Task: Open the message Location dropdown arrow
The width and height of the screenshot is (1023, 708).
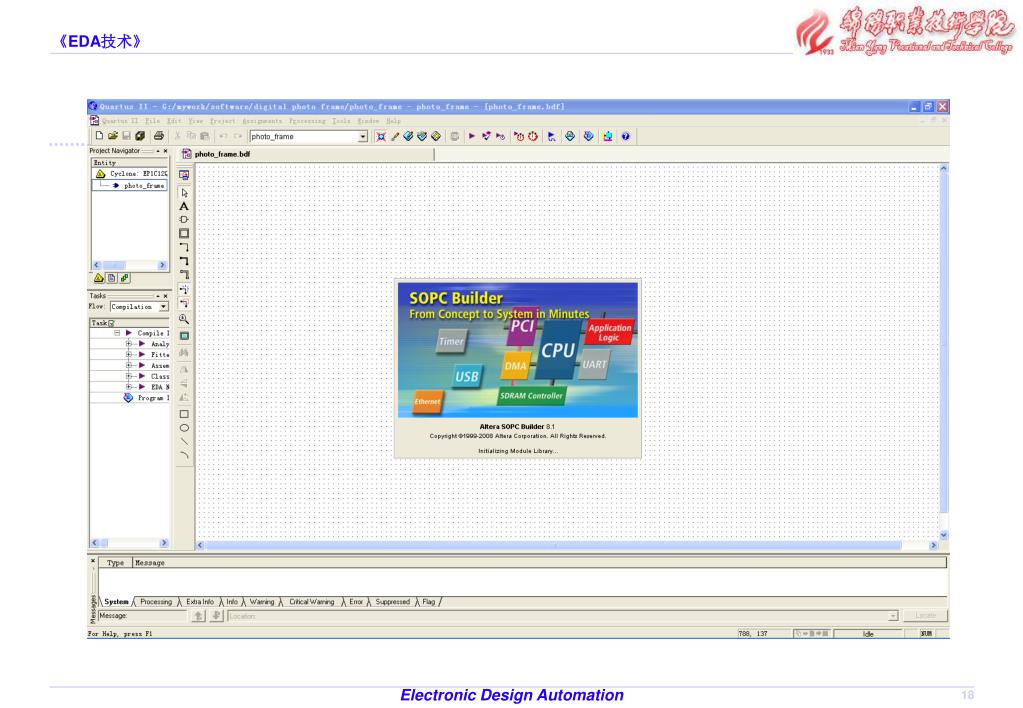Action: click(893, 616)
